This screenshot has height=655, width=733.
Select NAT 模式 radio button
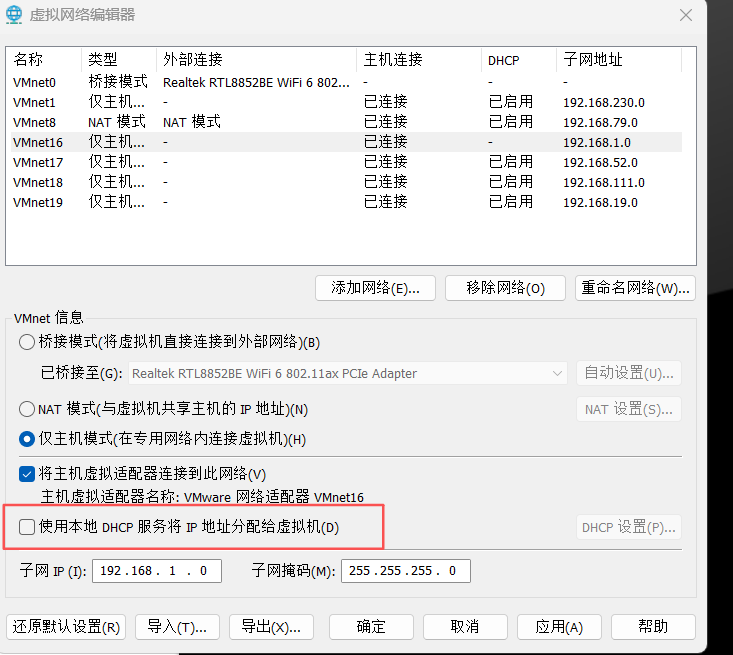click(x=27, y=409)
